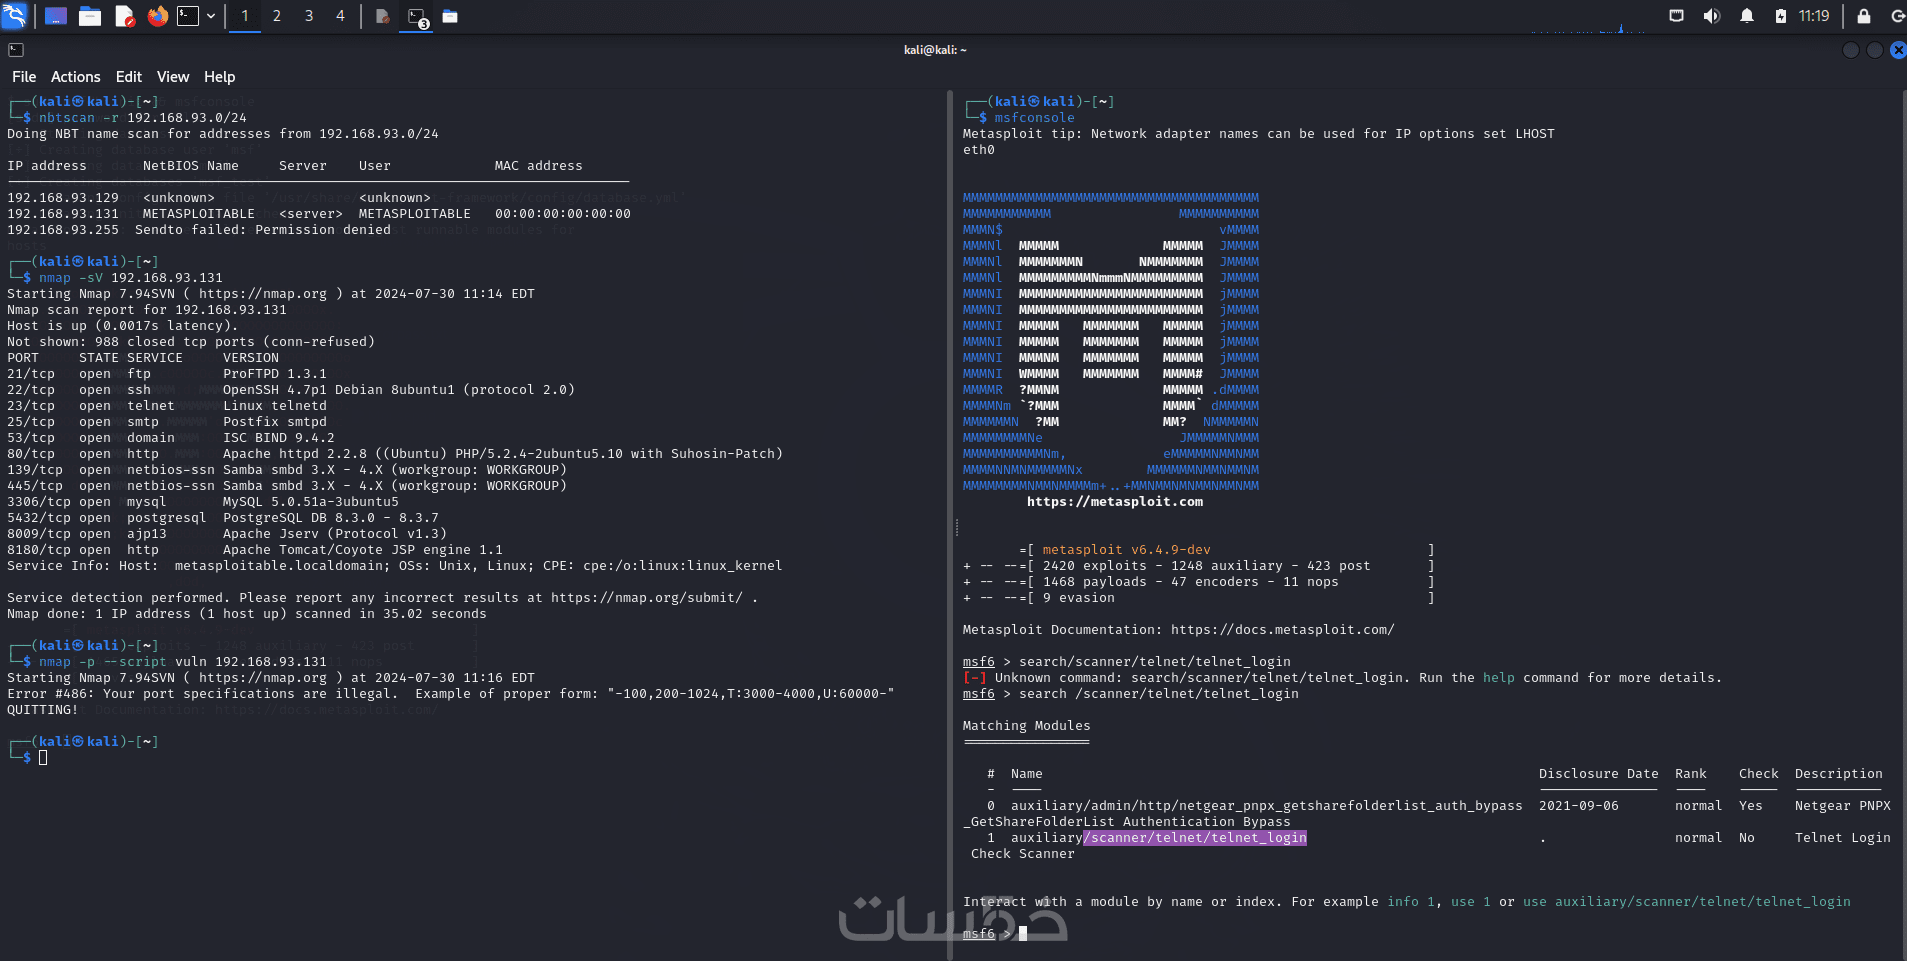Lock the screen with the padlock icon
Screen dimensions: 1907x961
(1864, 16)
